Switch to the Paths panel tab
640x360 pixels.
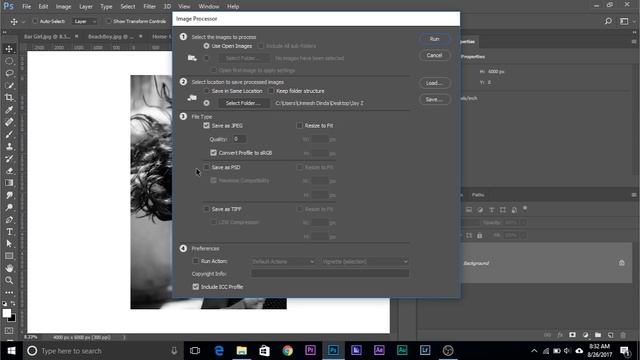tap(478, 195)
